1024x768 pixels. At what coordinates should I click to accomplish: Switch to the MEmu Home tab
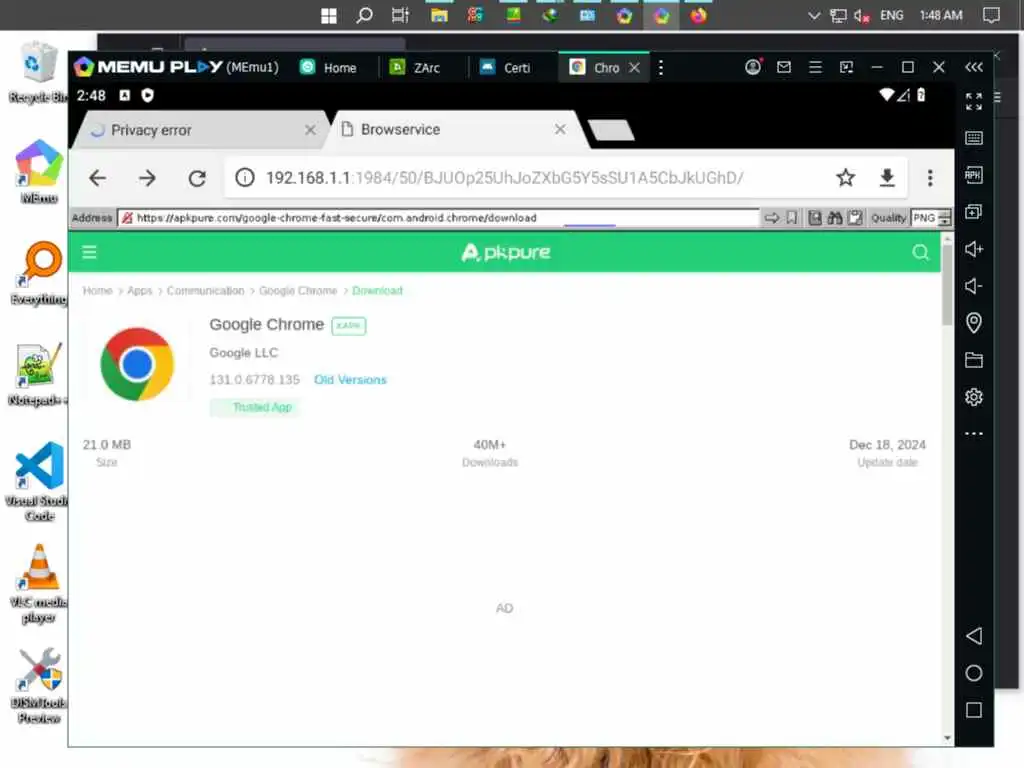click(x=328, y=67)
